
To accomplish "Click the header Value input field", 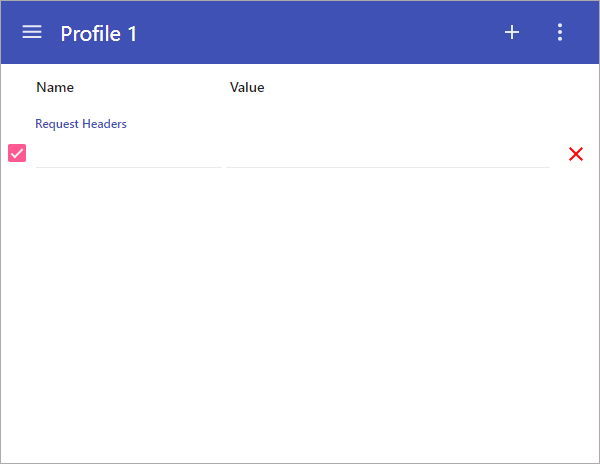I will tap(388, 154).
